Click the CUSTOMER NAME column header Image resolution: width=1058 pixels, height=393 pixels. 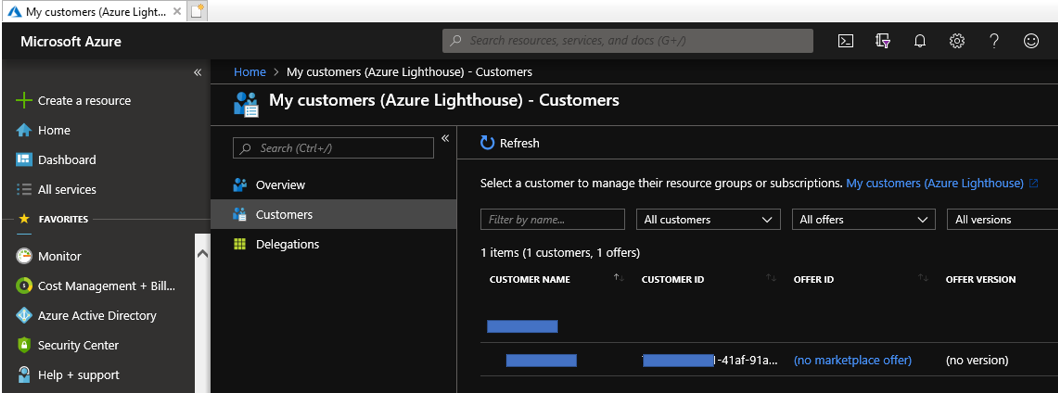coord(530,280)
